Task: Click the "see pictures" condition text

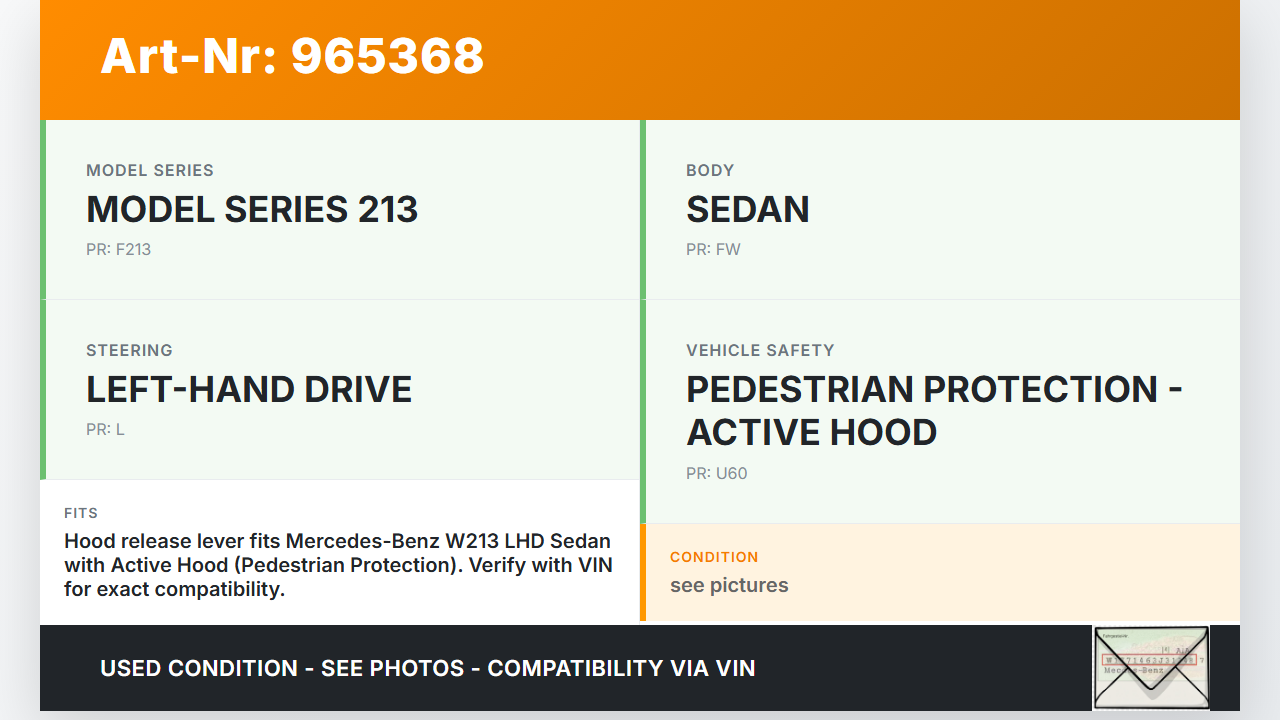Action: [729, 585]
